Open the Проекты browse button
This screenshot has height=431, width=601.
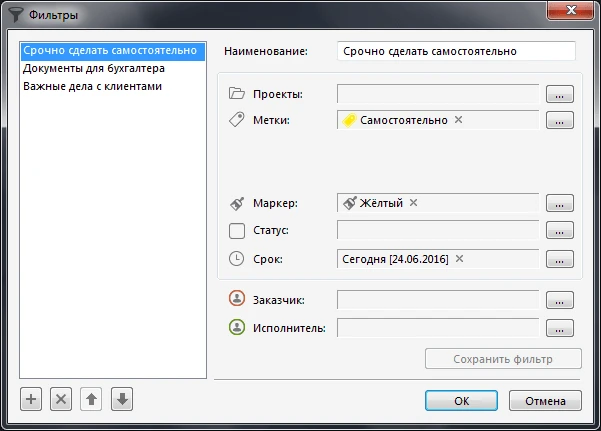560,94
